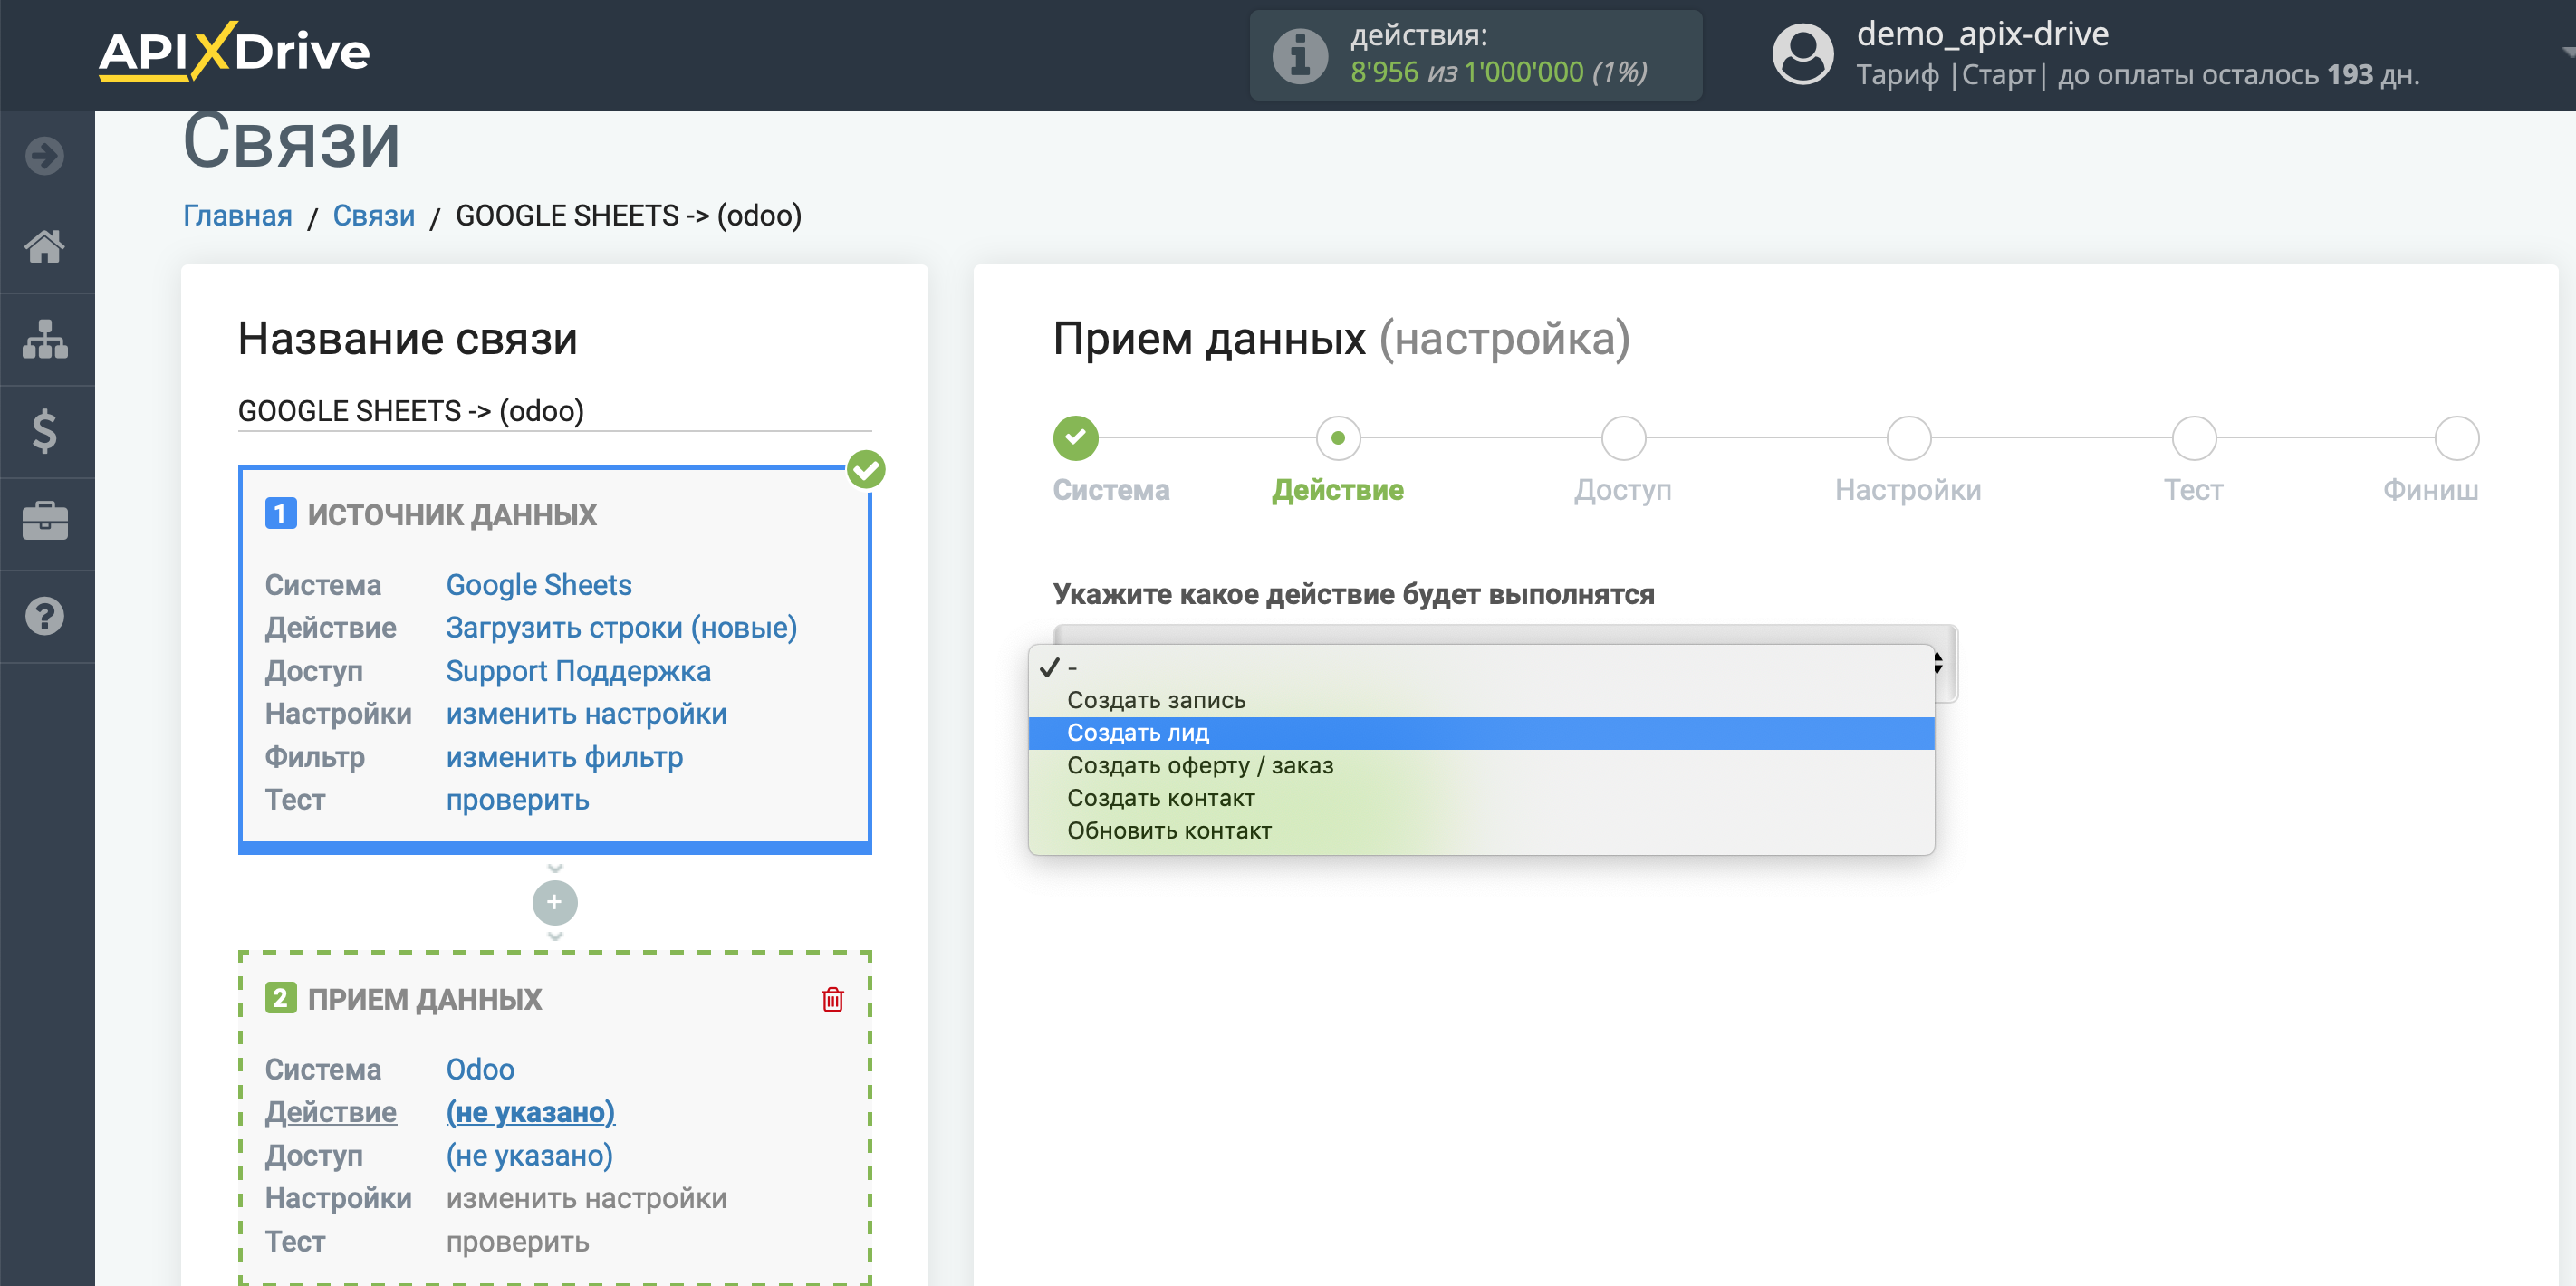The image size is (2576, 1286).
Task: Click the Действие step label
Action: tap(1337, 490)
